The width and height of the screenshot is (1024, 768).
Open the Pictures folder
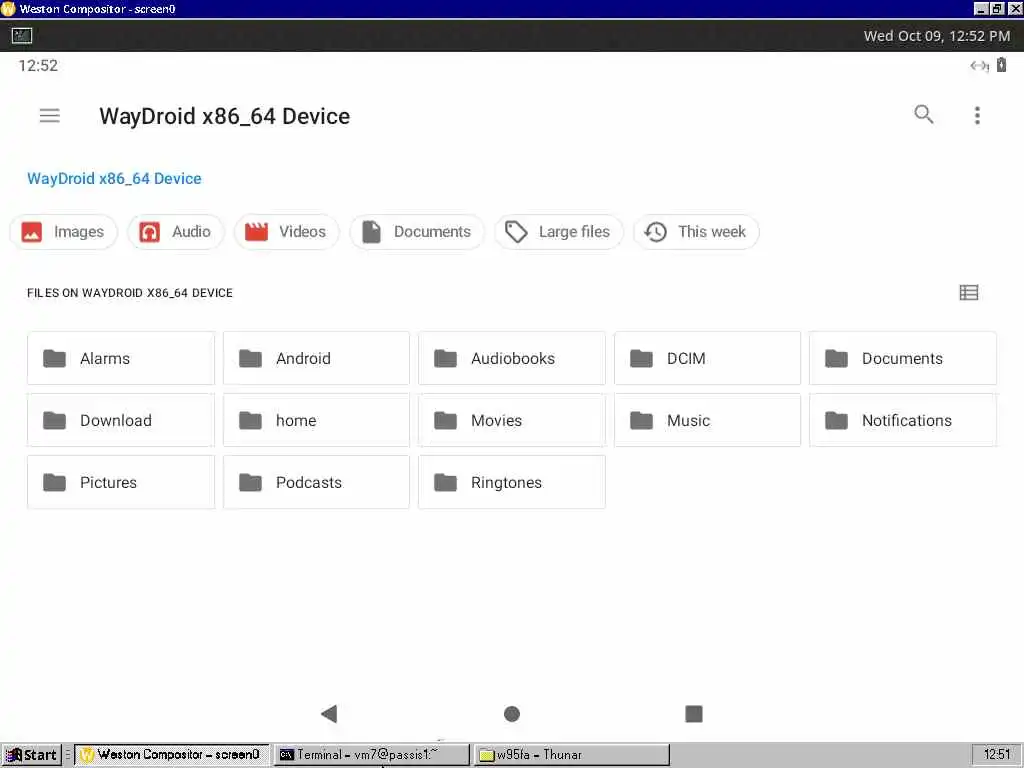121,482
